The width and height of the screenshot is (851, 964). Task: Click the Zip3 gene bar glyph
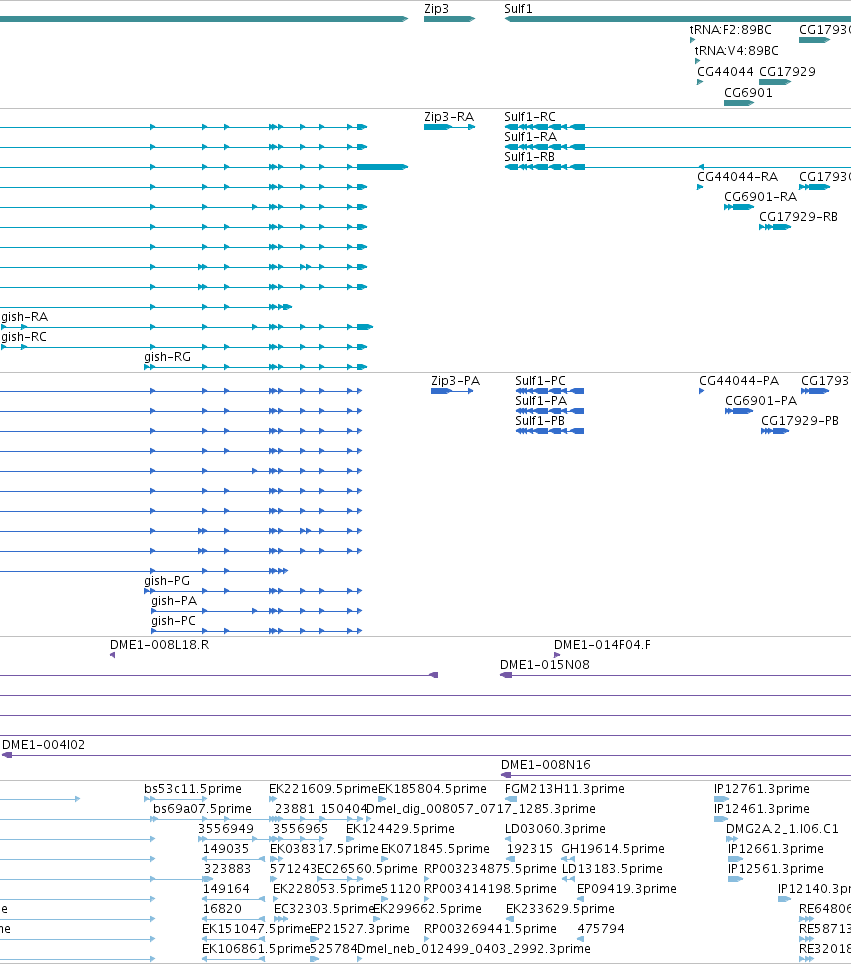[x=449, y=19]
